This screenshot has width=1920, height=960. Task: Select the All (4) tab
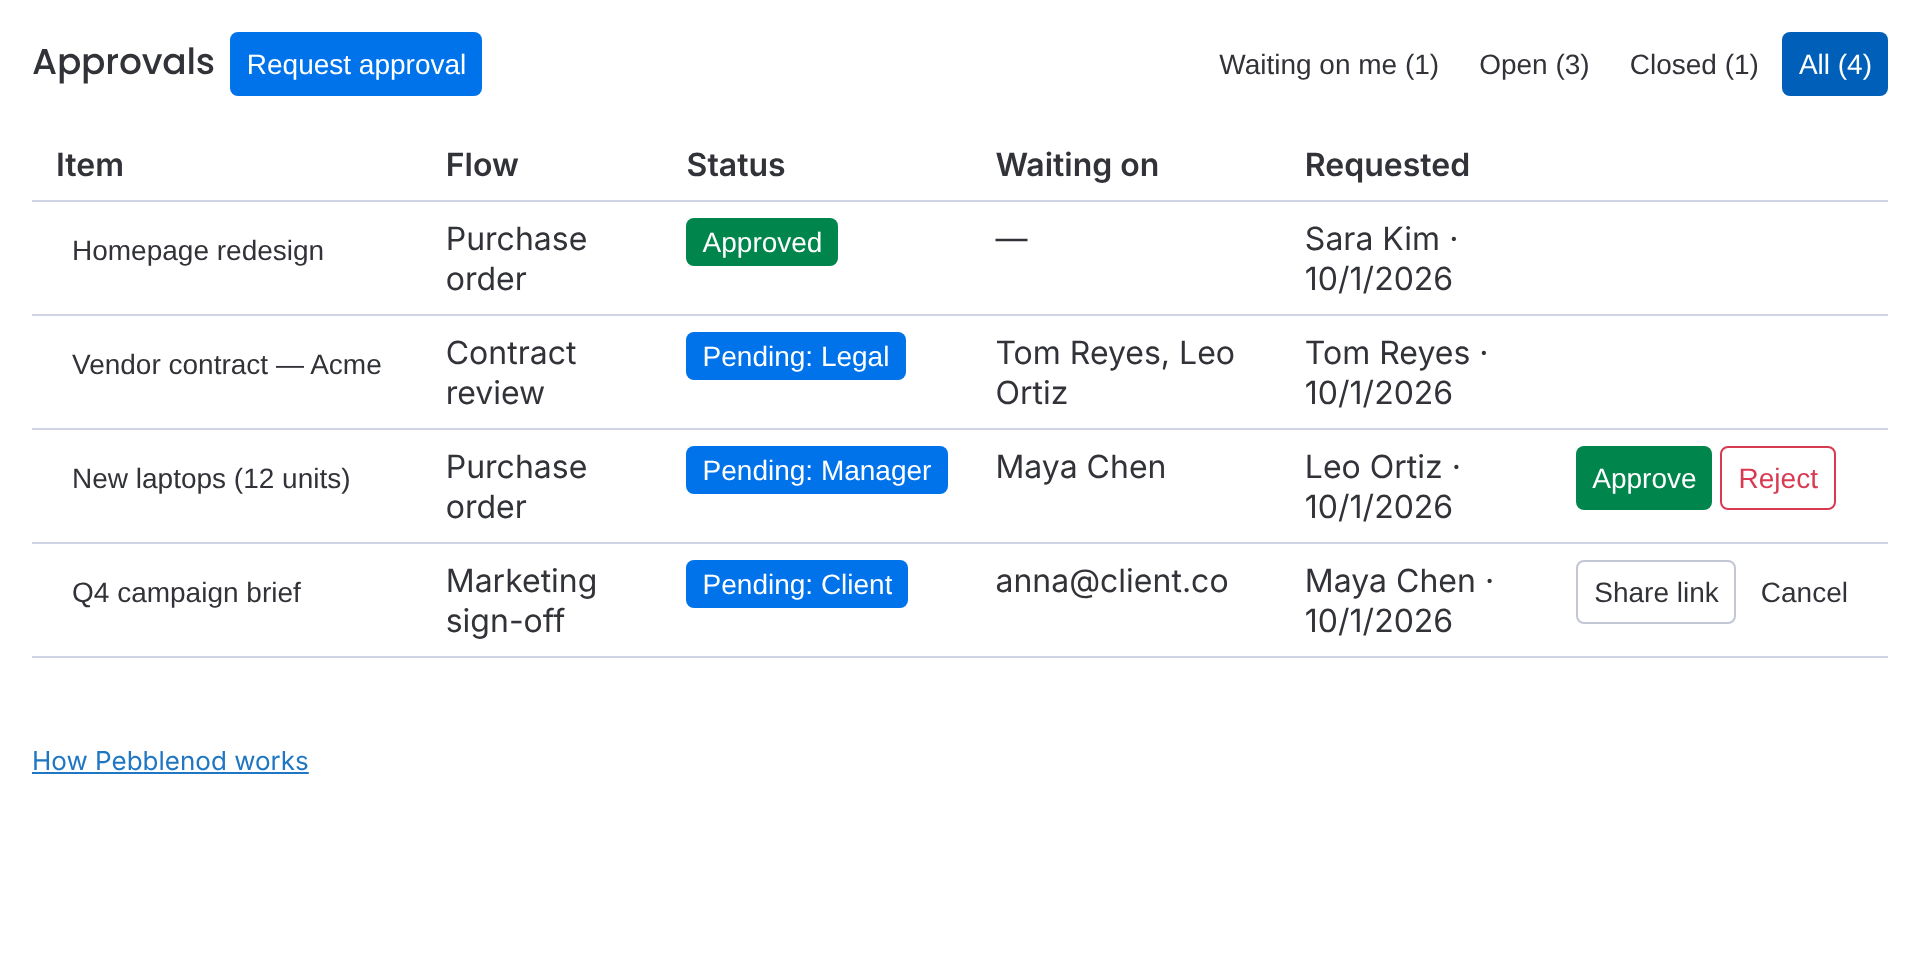pos(1835,64)
